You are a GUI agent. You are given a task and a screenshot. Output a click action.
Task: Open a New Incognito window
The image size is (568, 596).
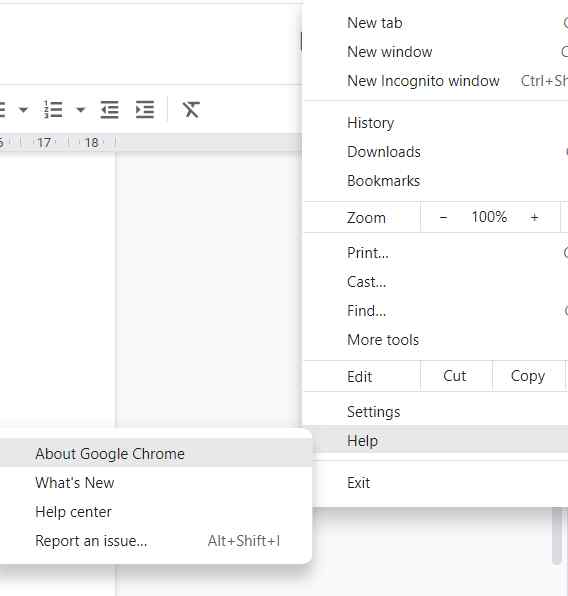pyautogui.click(x=436, y=81)
